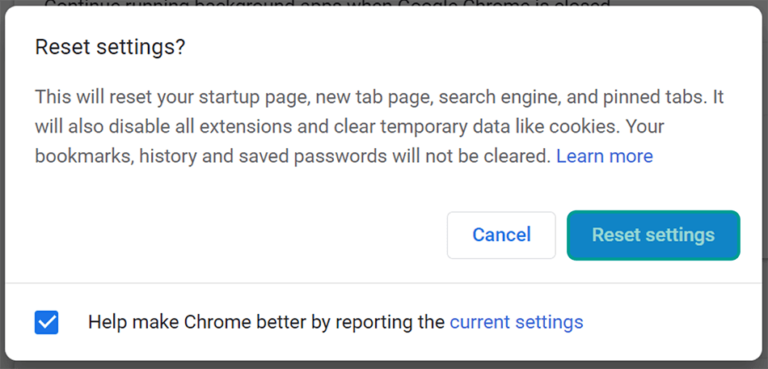This screenshot has height=369, width=768.
Task: Open the current settings link
Action: (x=516, y=322)
